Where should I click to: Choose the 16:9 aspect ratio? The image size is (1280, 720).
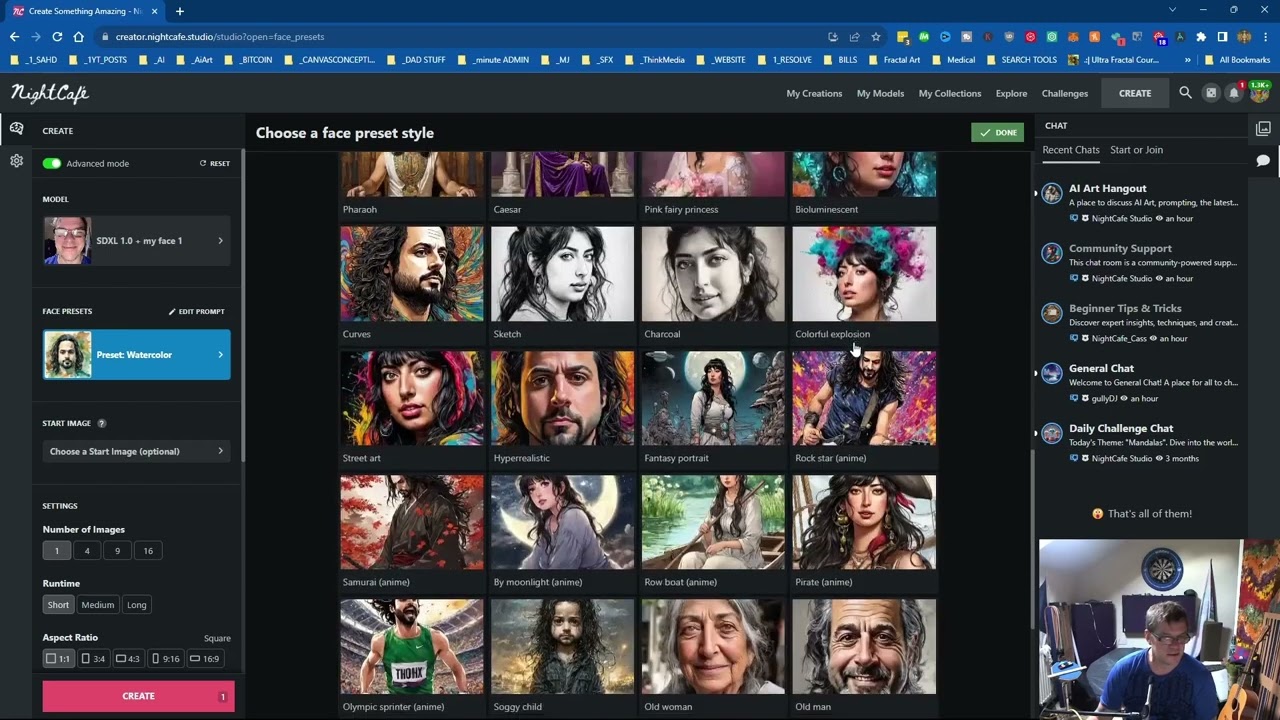205,659
